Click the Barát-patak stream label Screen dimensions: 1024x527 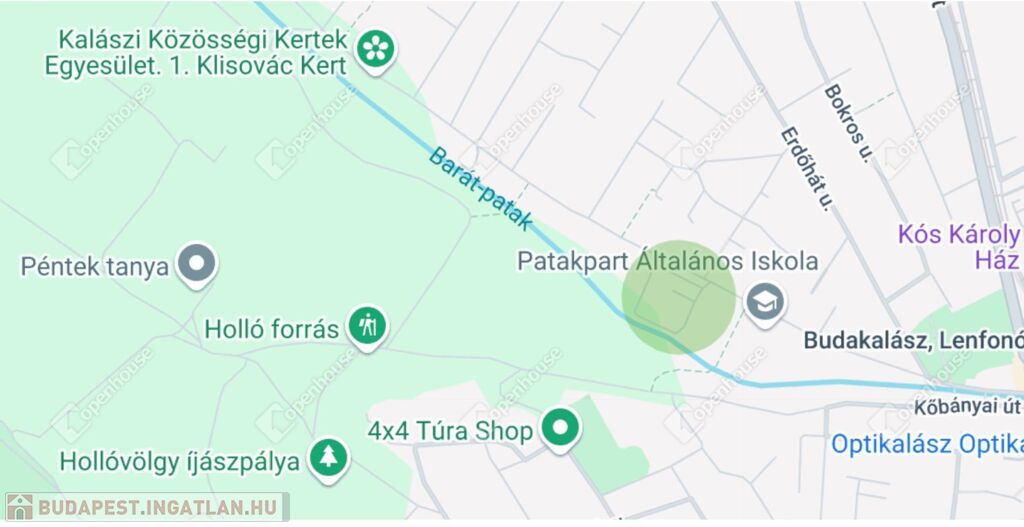[x=481, y=189]
